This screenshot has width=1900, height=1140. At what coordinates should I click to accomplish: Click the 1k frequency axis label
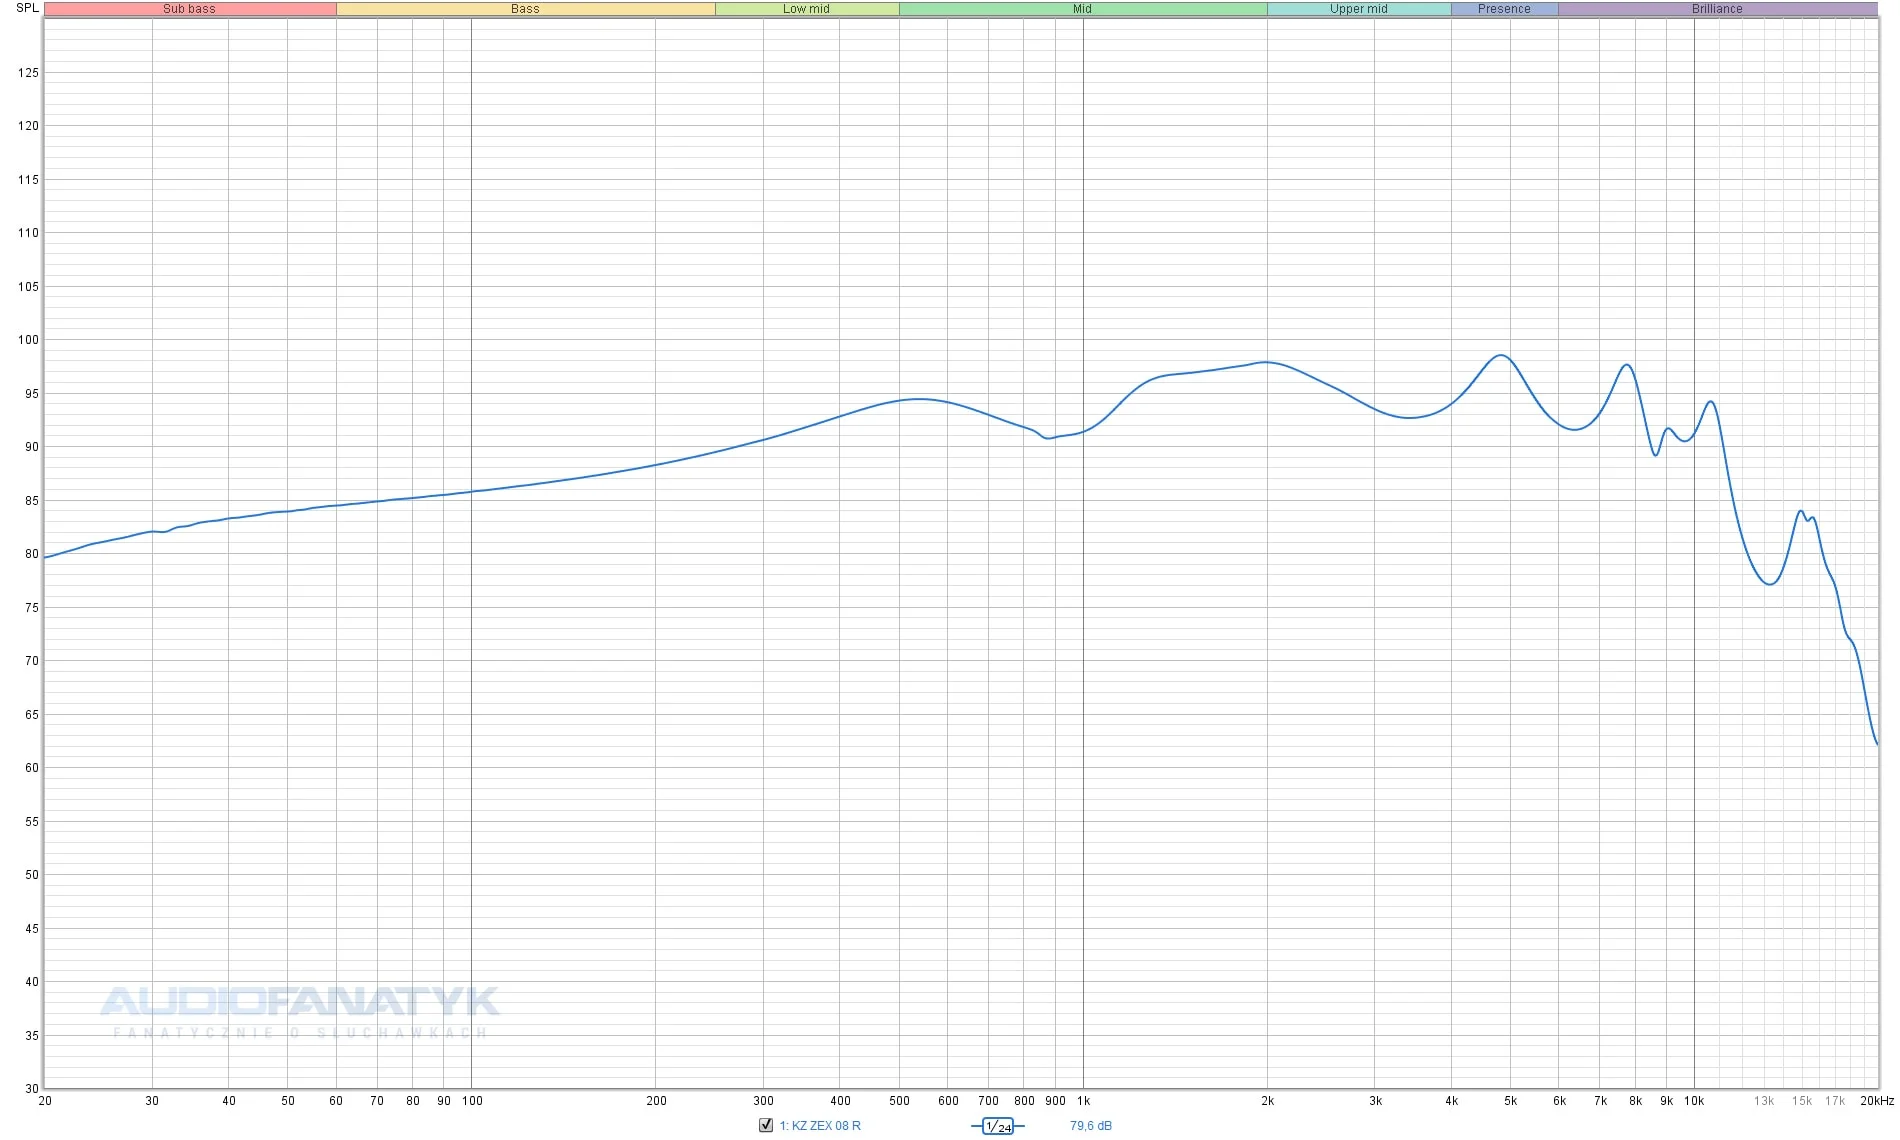tap(1083, 1101)
